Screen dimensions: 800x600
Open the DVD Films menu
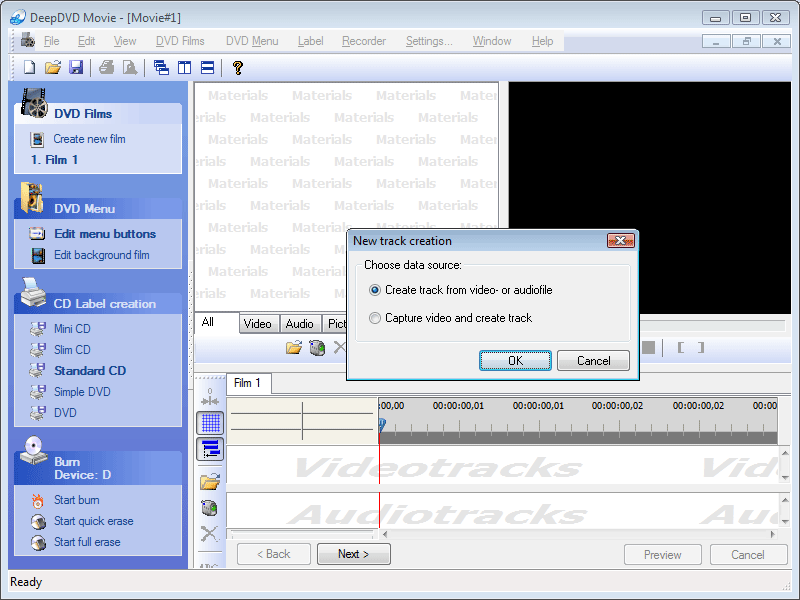[180, 41]
